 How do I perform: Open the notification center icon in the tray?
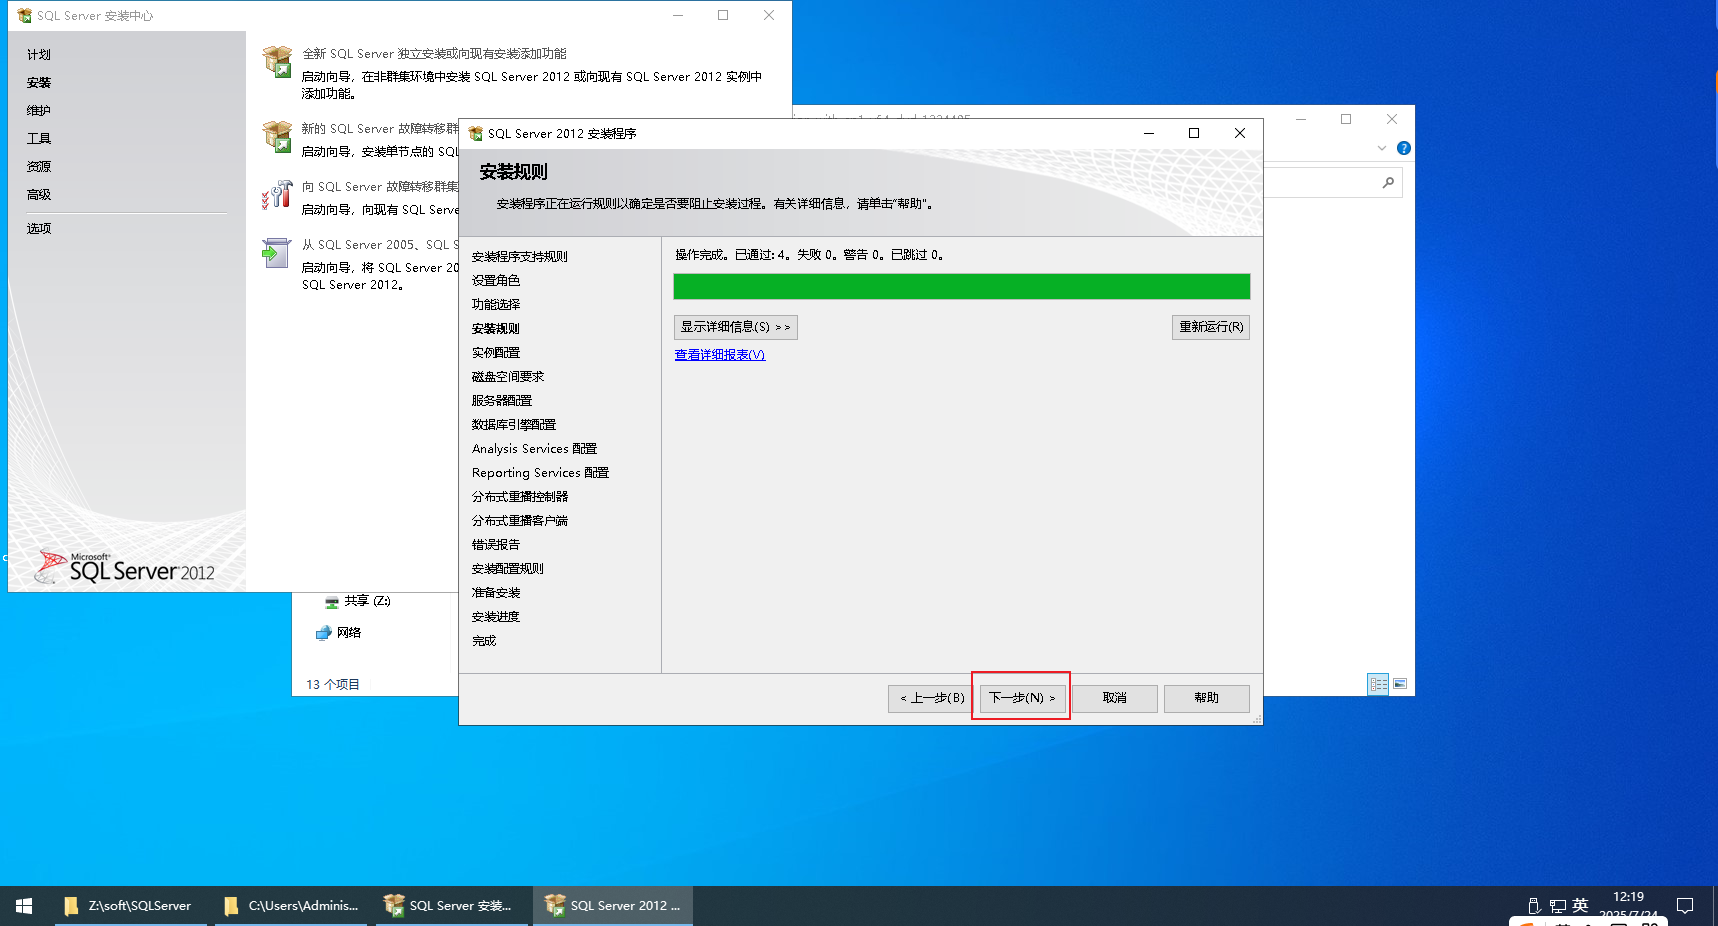click(1685, 906)
